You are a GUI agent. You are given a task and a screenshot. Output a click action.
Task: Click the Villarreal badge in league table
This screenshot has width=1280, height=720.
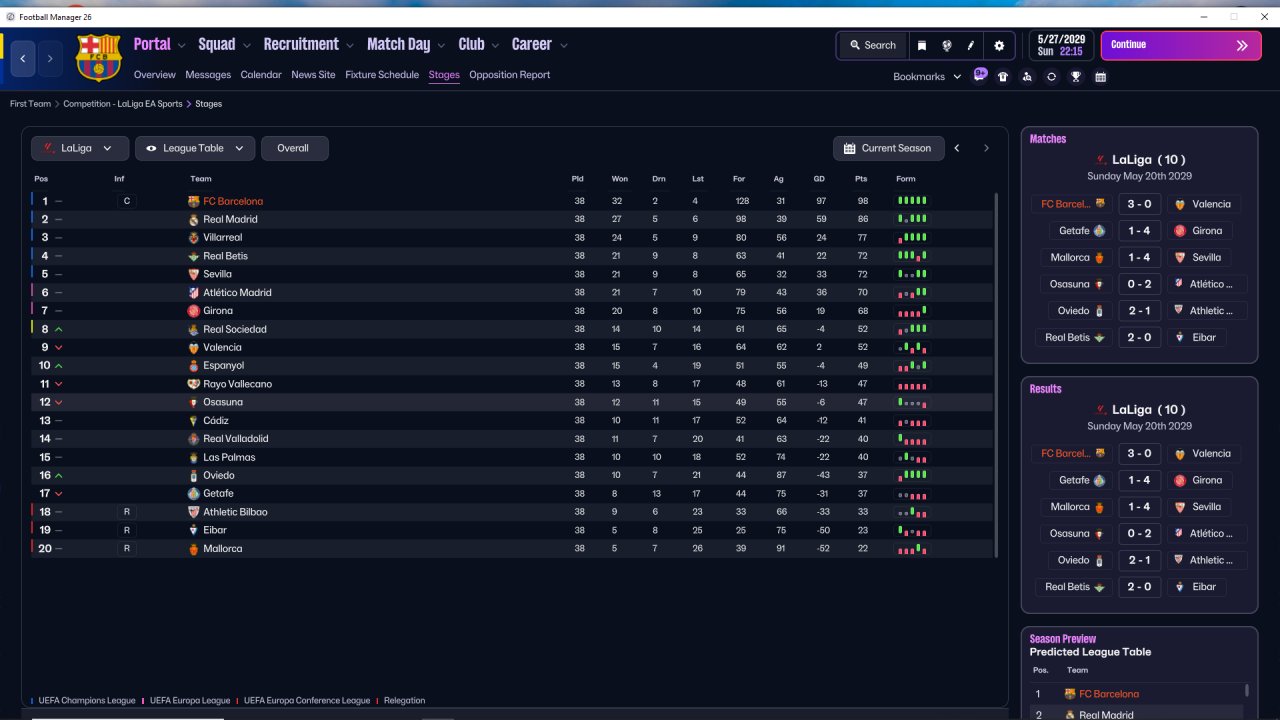(x=194, y=238)
